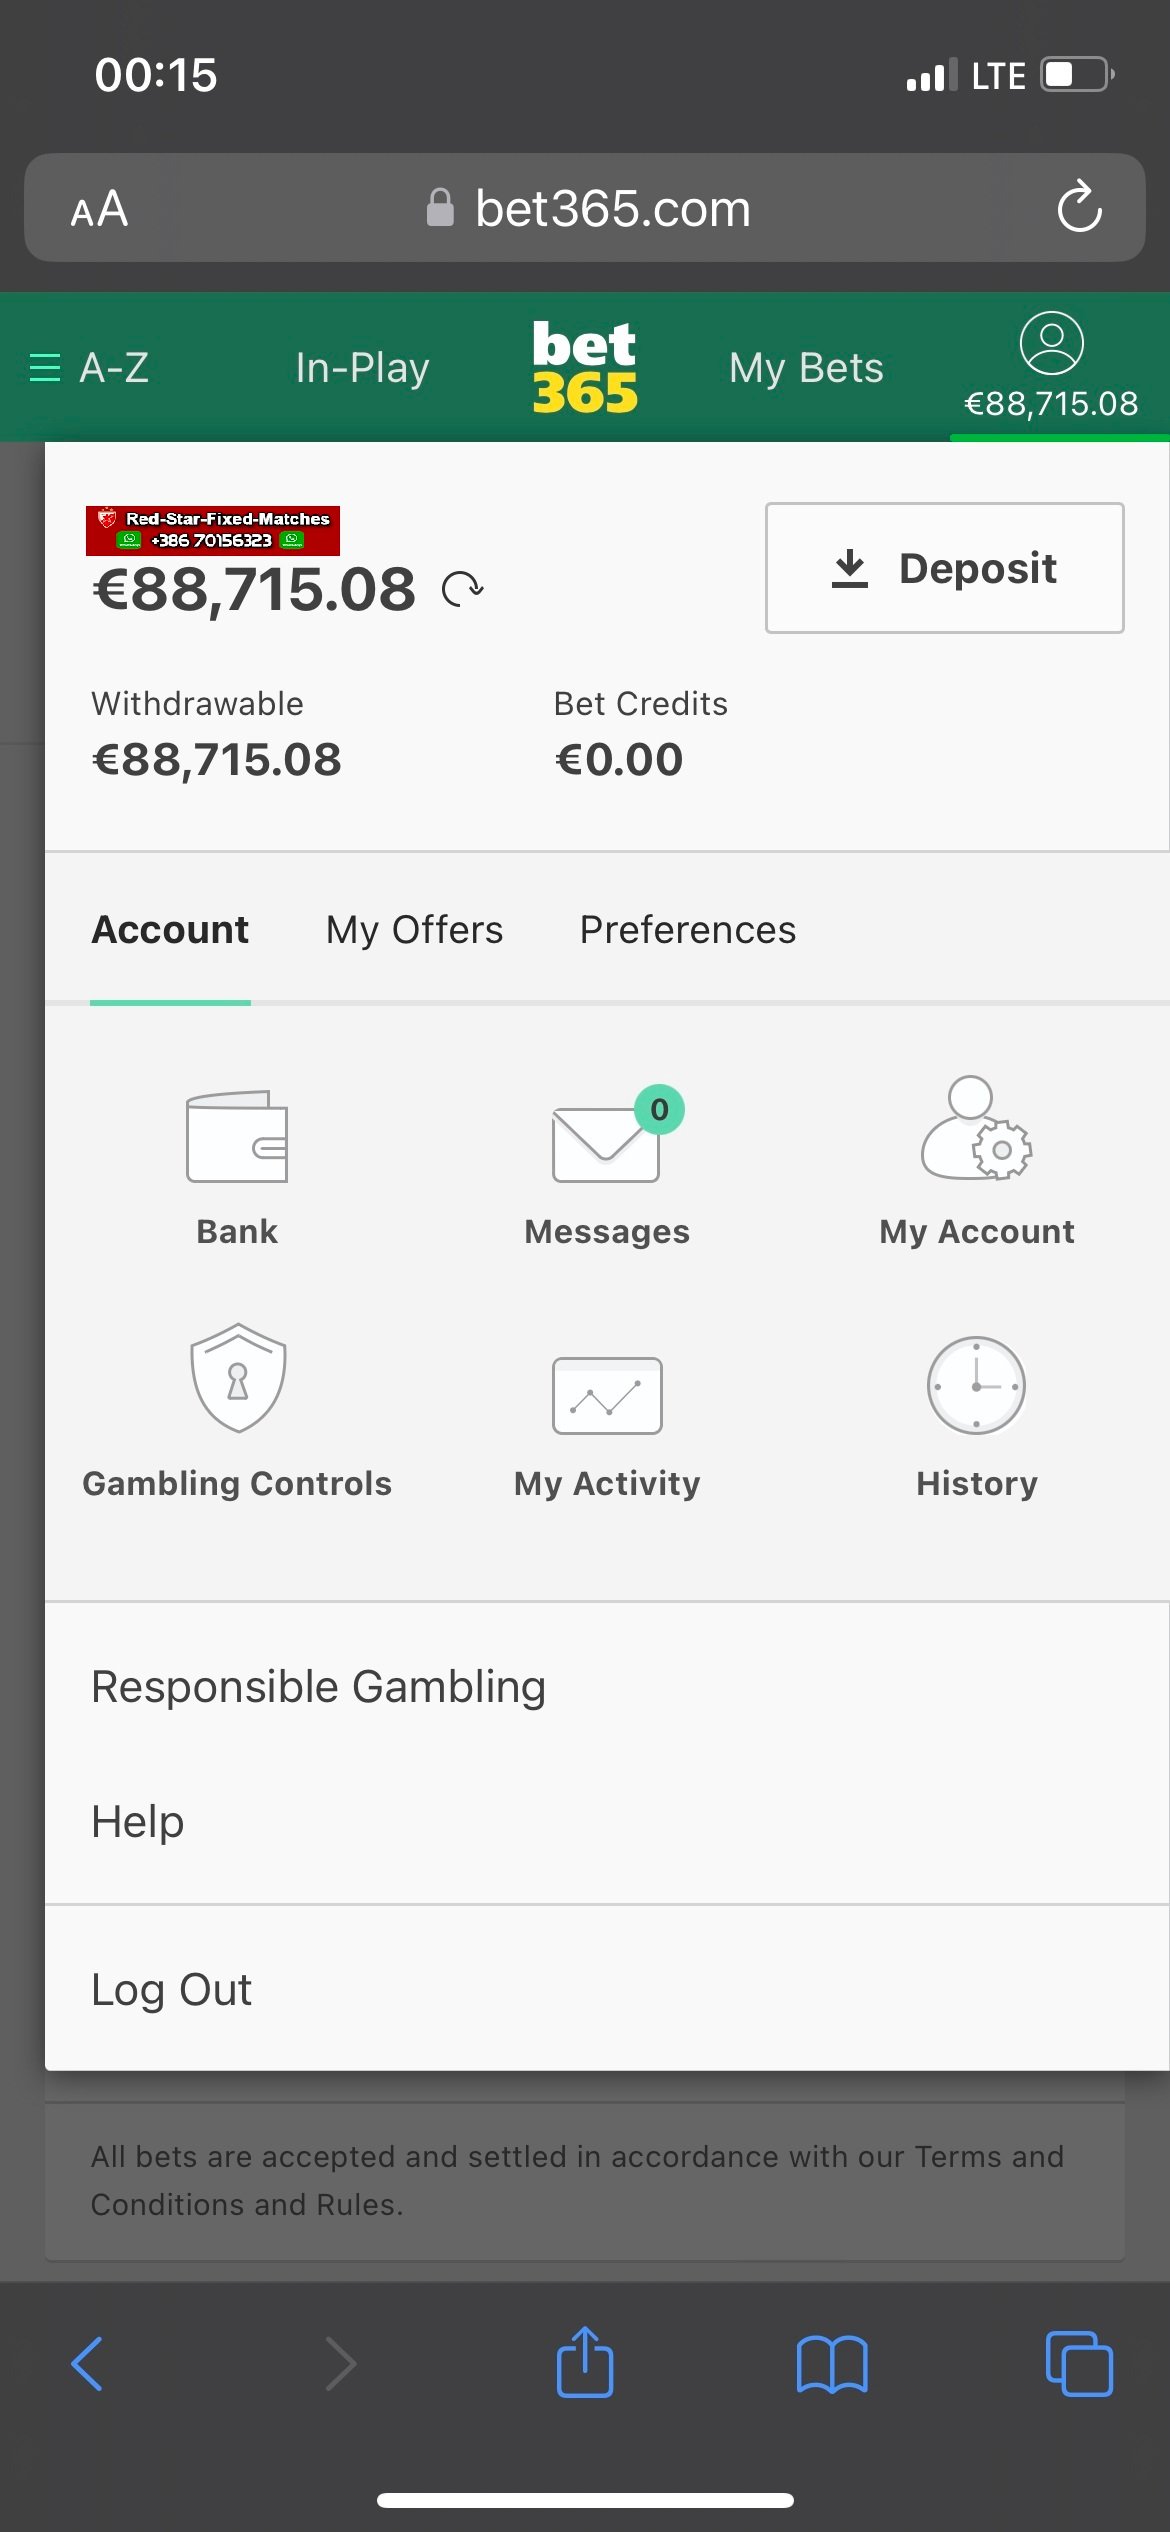This screenshot has height=2532, width=1170.
Task: Open History clock icon
Action: tap(976, 1386)
